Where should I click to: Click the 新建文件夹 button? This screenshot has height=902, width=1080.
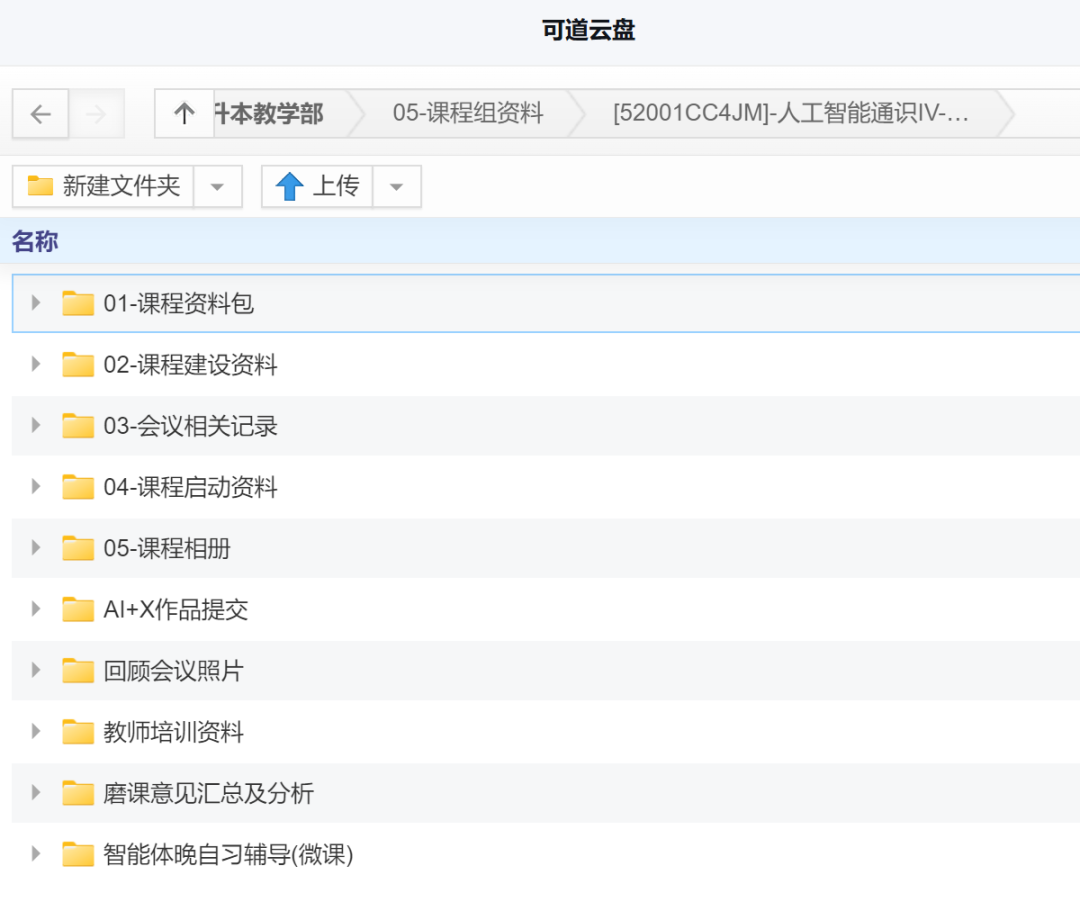(104, 186)
